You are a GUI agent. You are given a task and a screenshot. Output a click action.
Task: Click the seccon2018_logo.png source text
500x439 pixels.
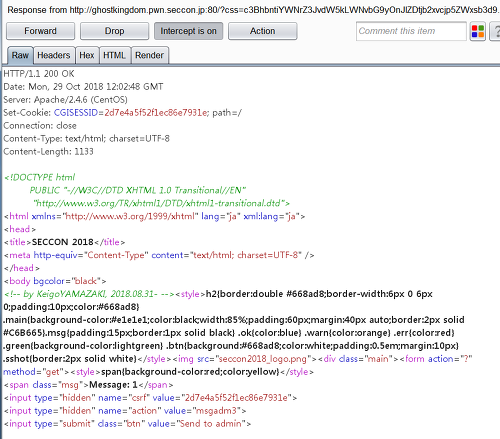point(261,359)
